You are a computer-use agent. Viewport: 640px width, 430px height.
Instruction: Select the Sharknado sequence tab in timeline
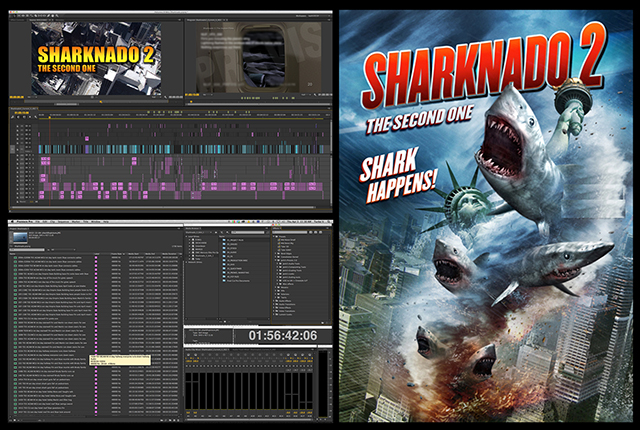click(24, 108)
